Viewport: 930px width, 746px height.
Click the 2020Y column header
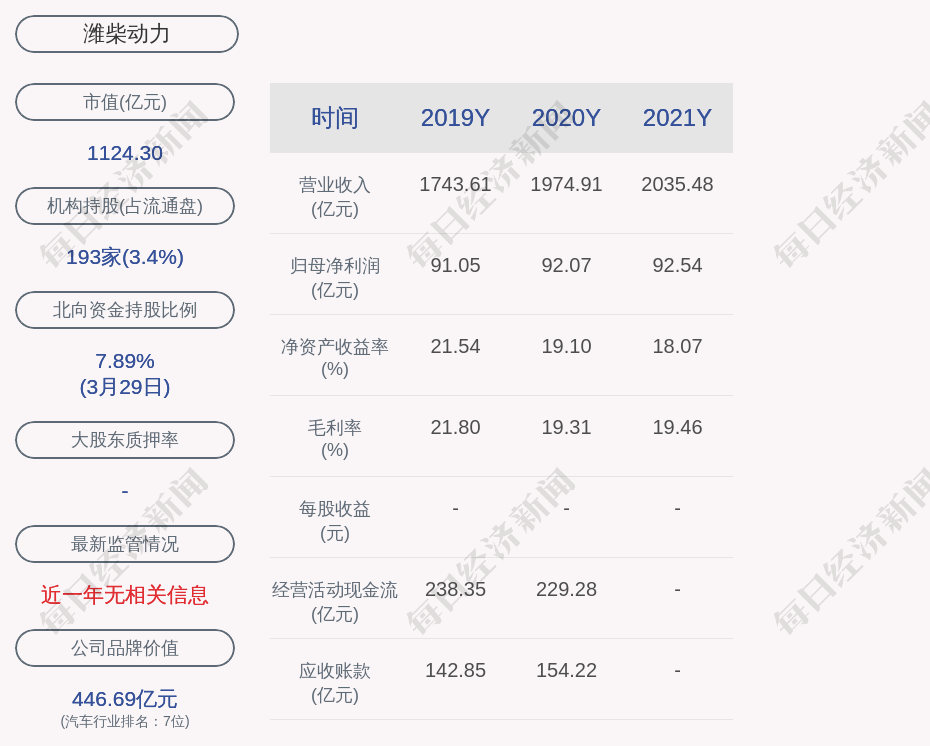click(566, 117)
